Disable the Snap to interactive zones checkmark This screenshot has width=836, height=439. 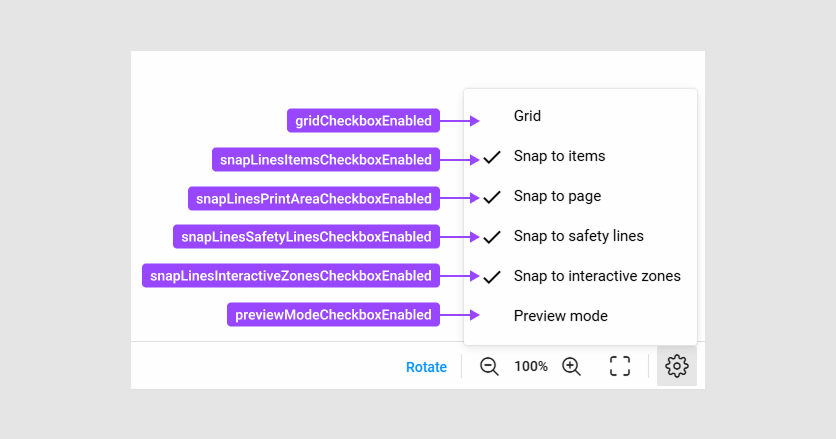(492, 277)
